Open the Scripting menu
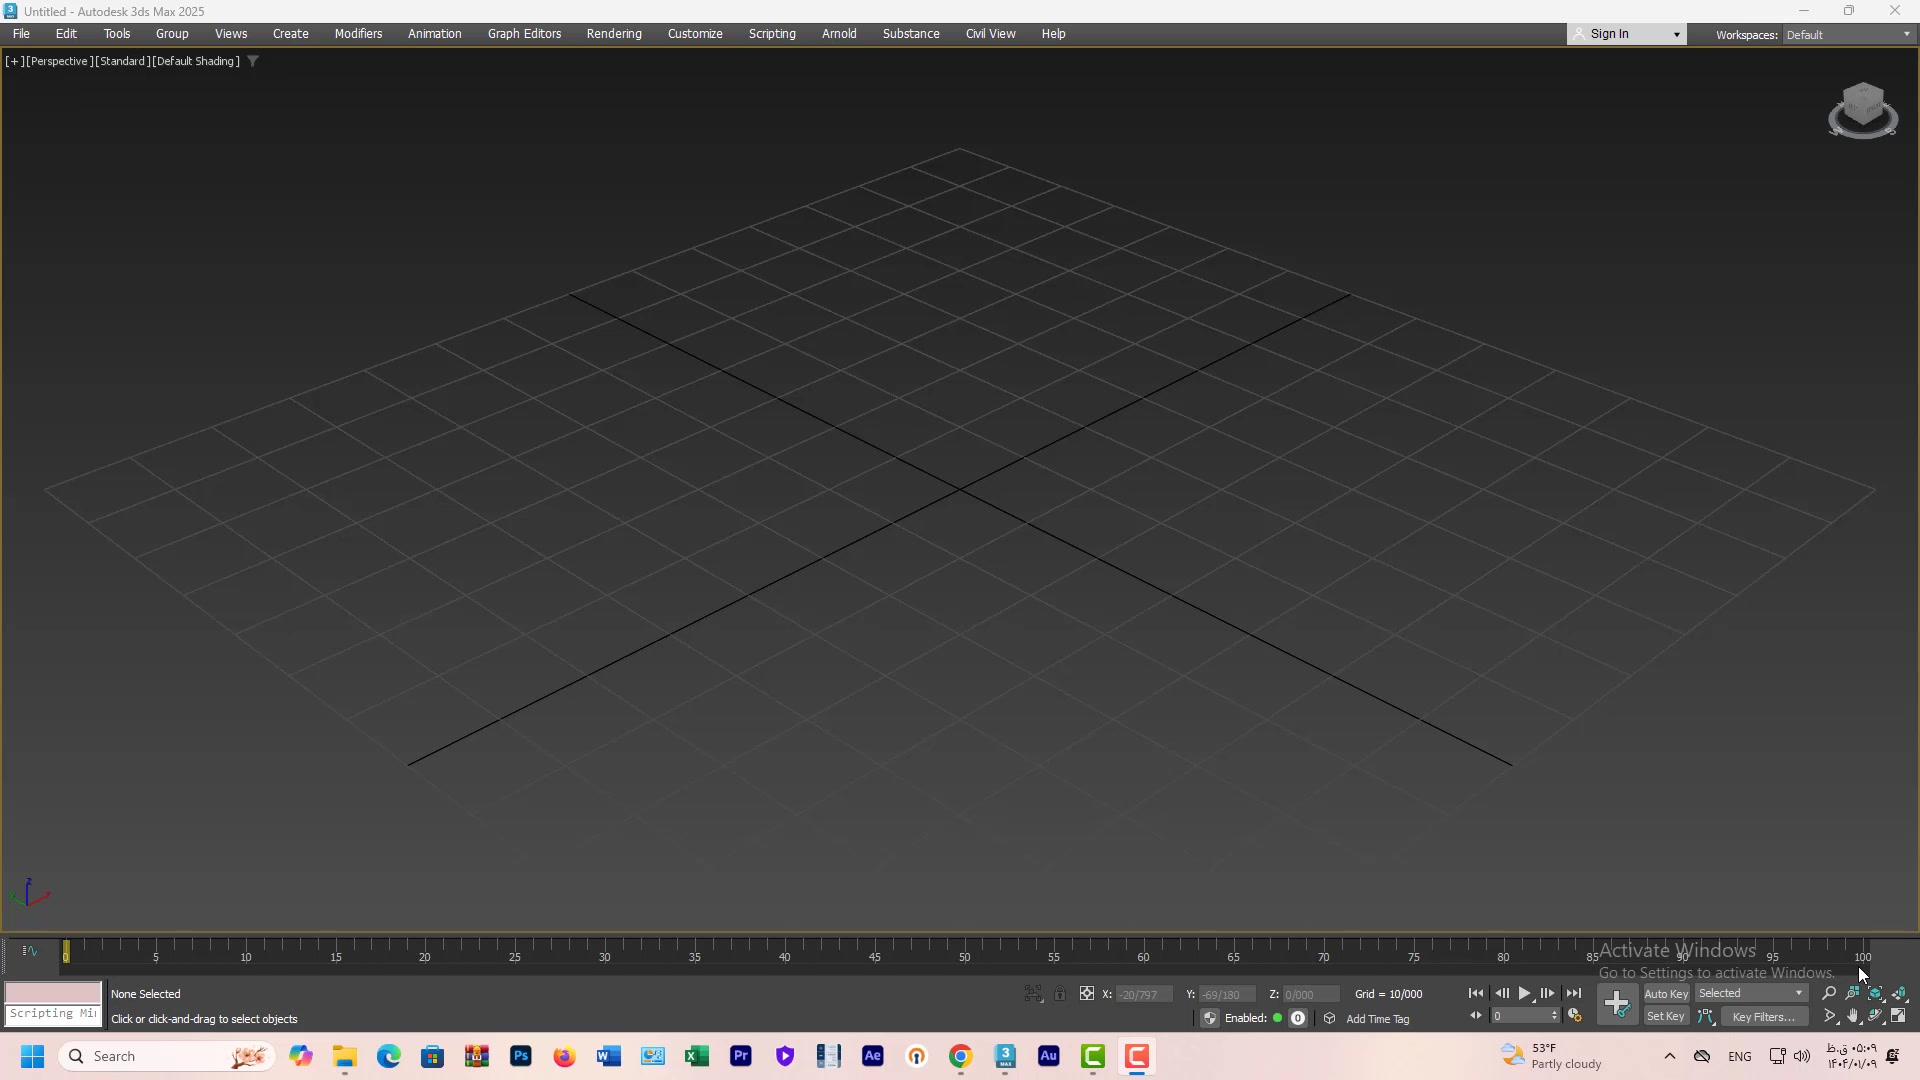Screen dimensions: 1920x1080 point(772,34)
